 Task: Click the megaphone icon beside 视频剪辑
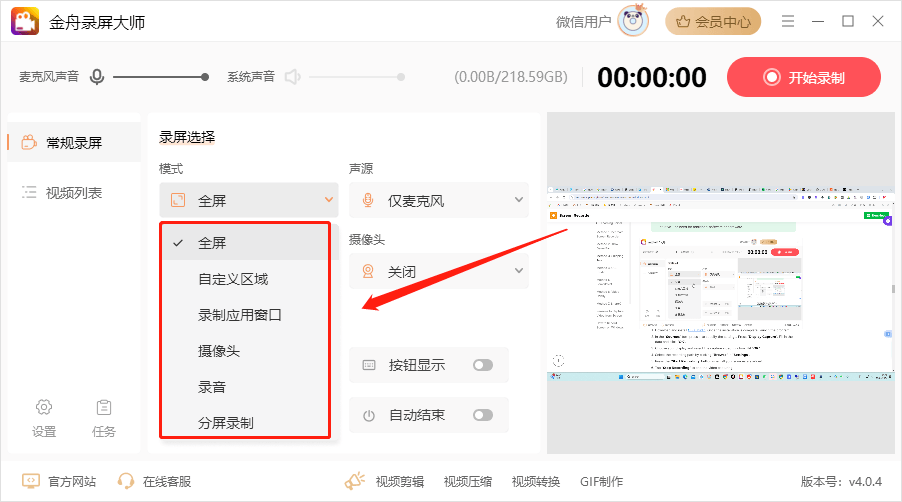point(355,481)
